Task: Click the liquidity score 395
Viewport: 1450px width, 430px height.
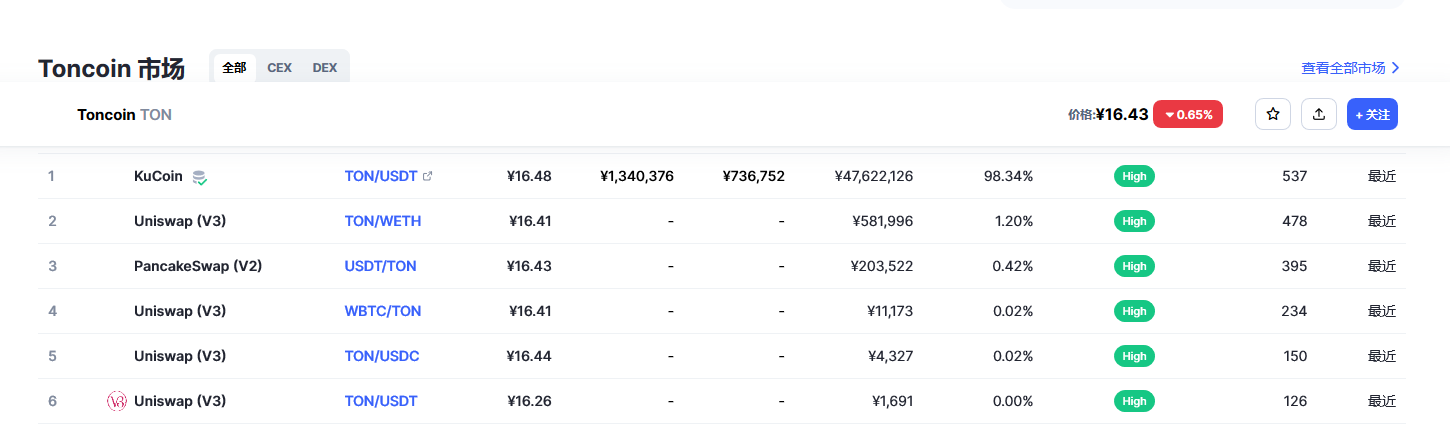Action: coord(1294,266)
